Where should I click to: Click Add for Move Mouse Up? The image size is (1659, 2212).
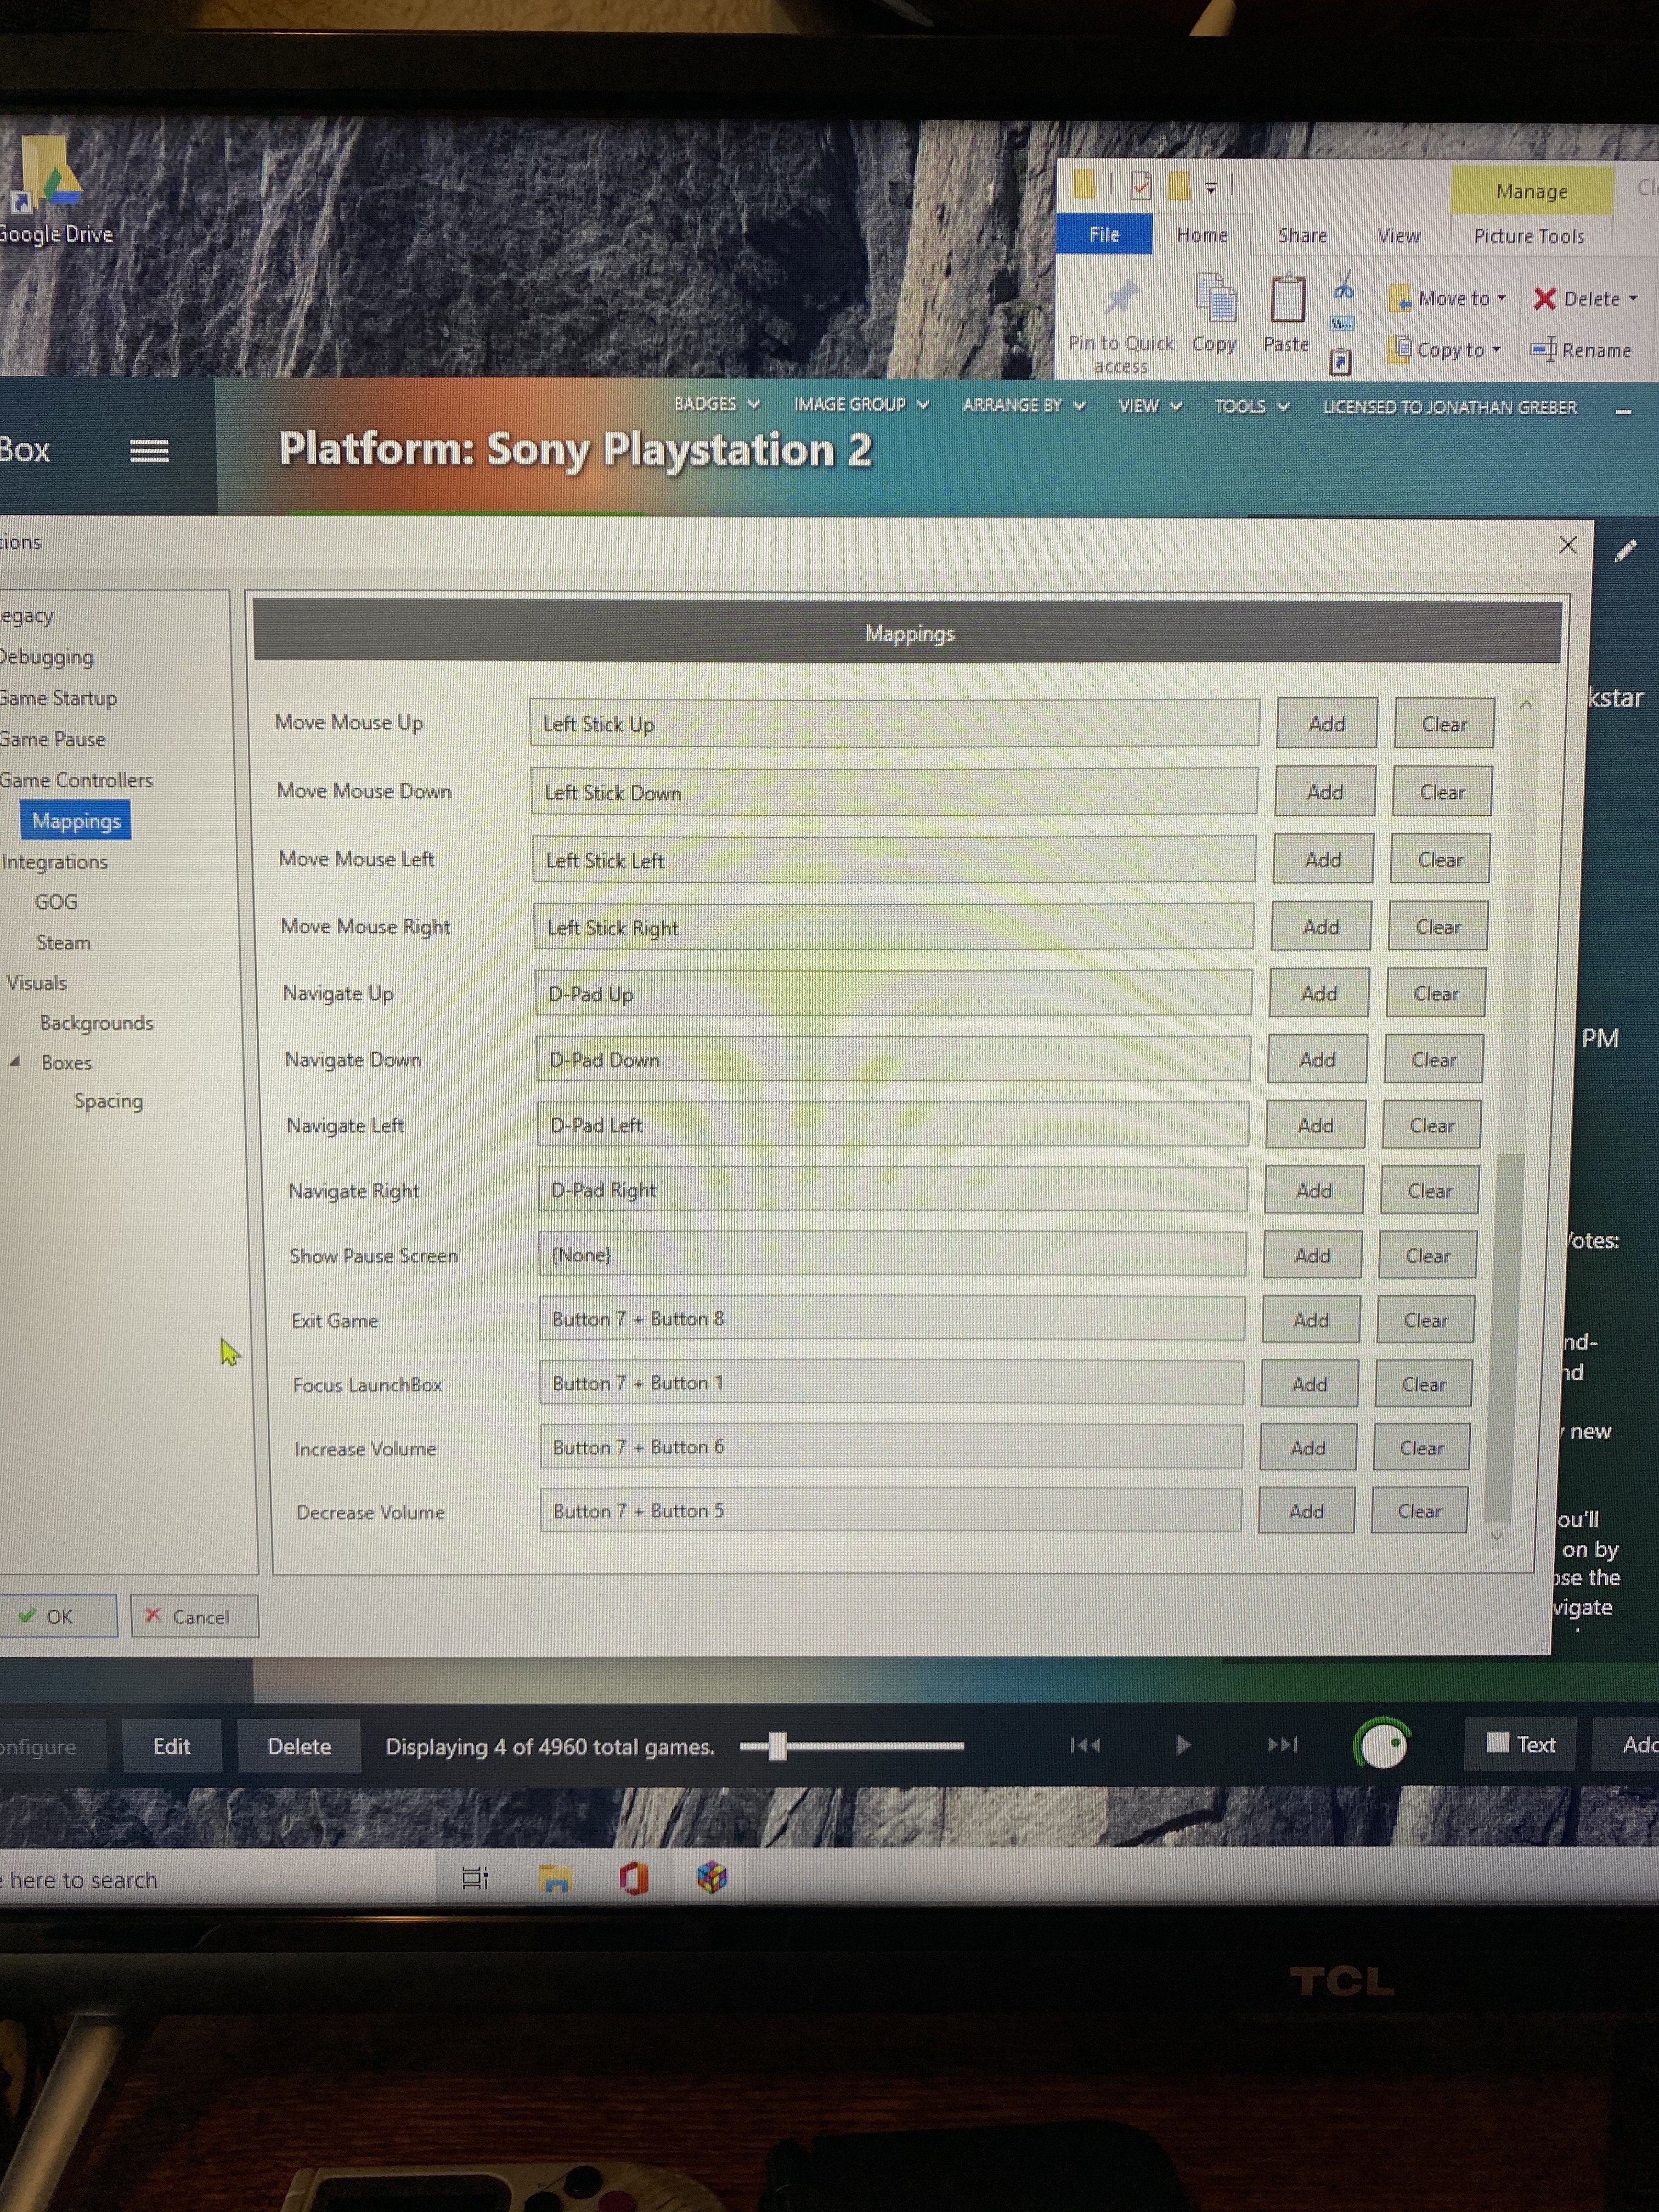1326,723
